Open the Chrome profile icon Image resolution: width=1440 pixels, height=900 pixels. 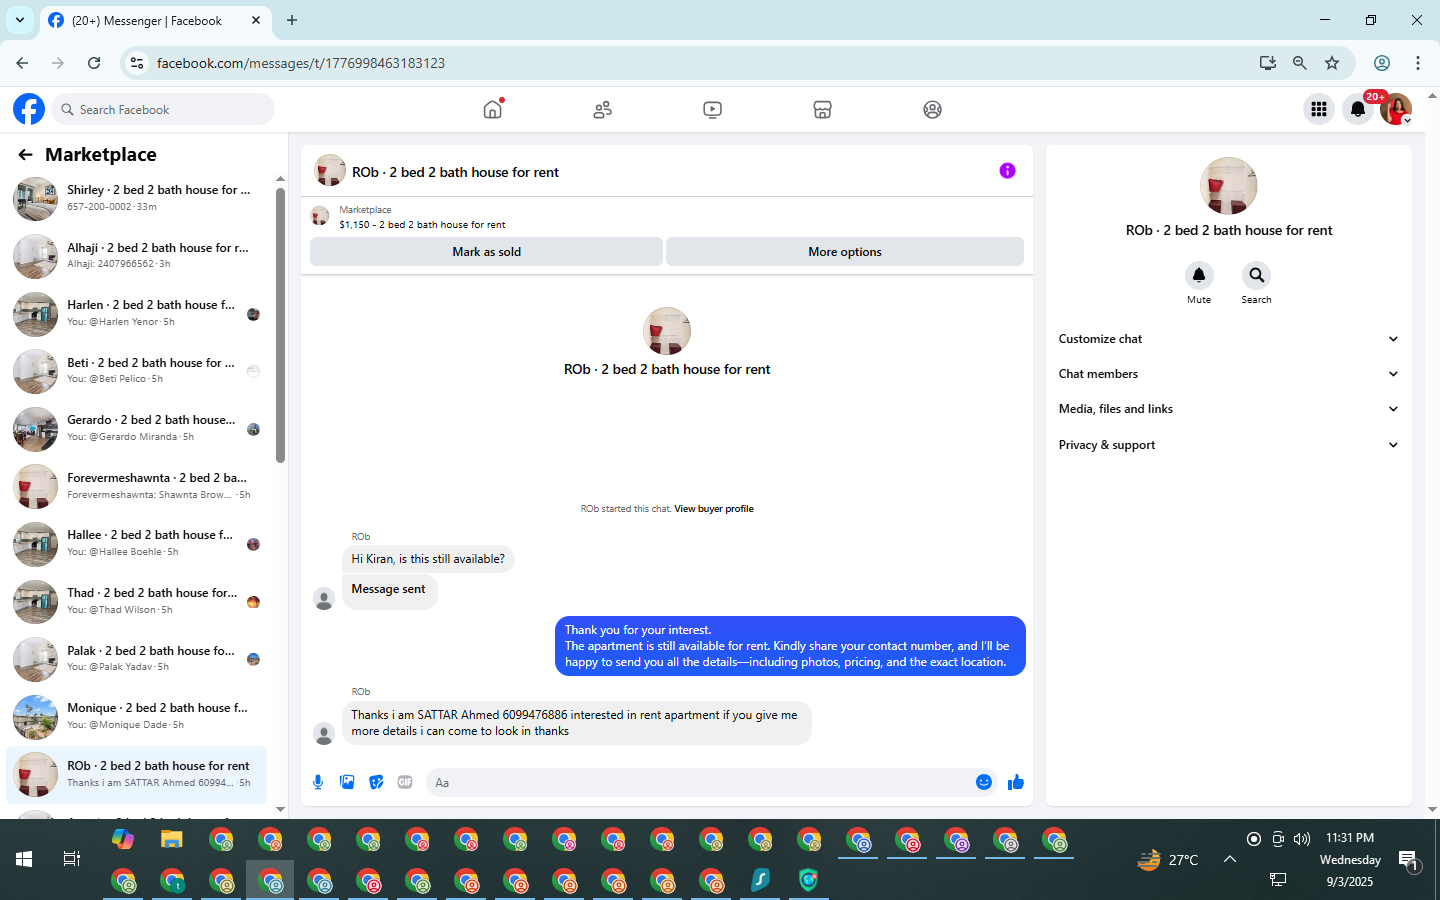coord(1382,63)
